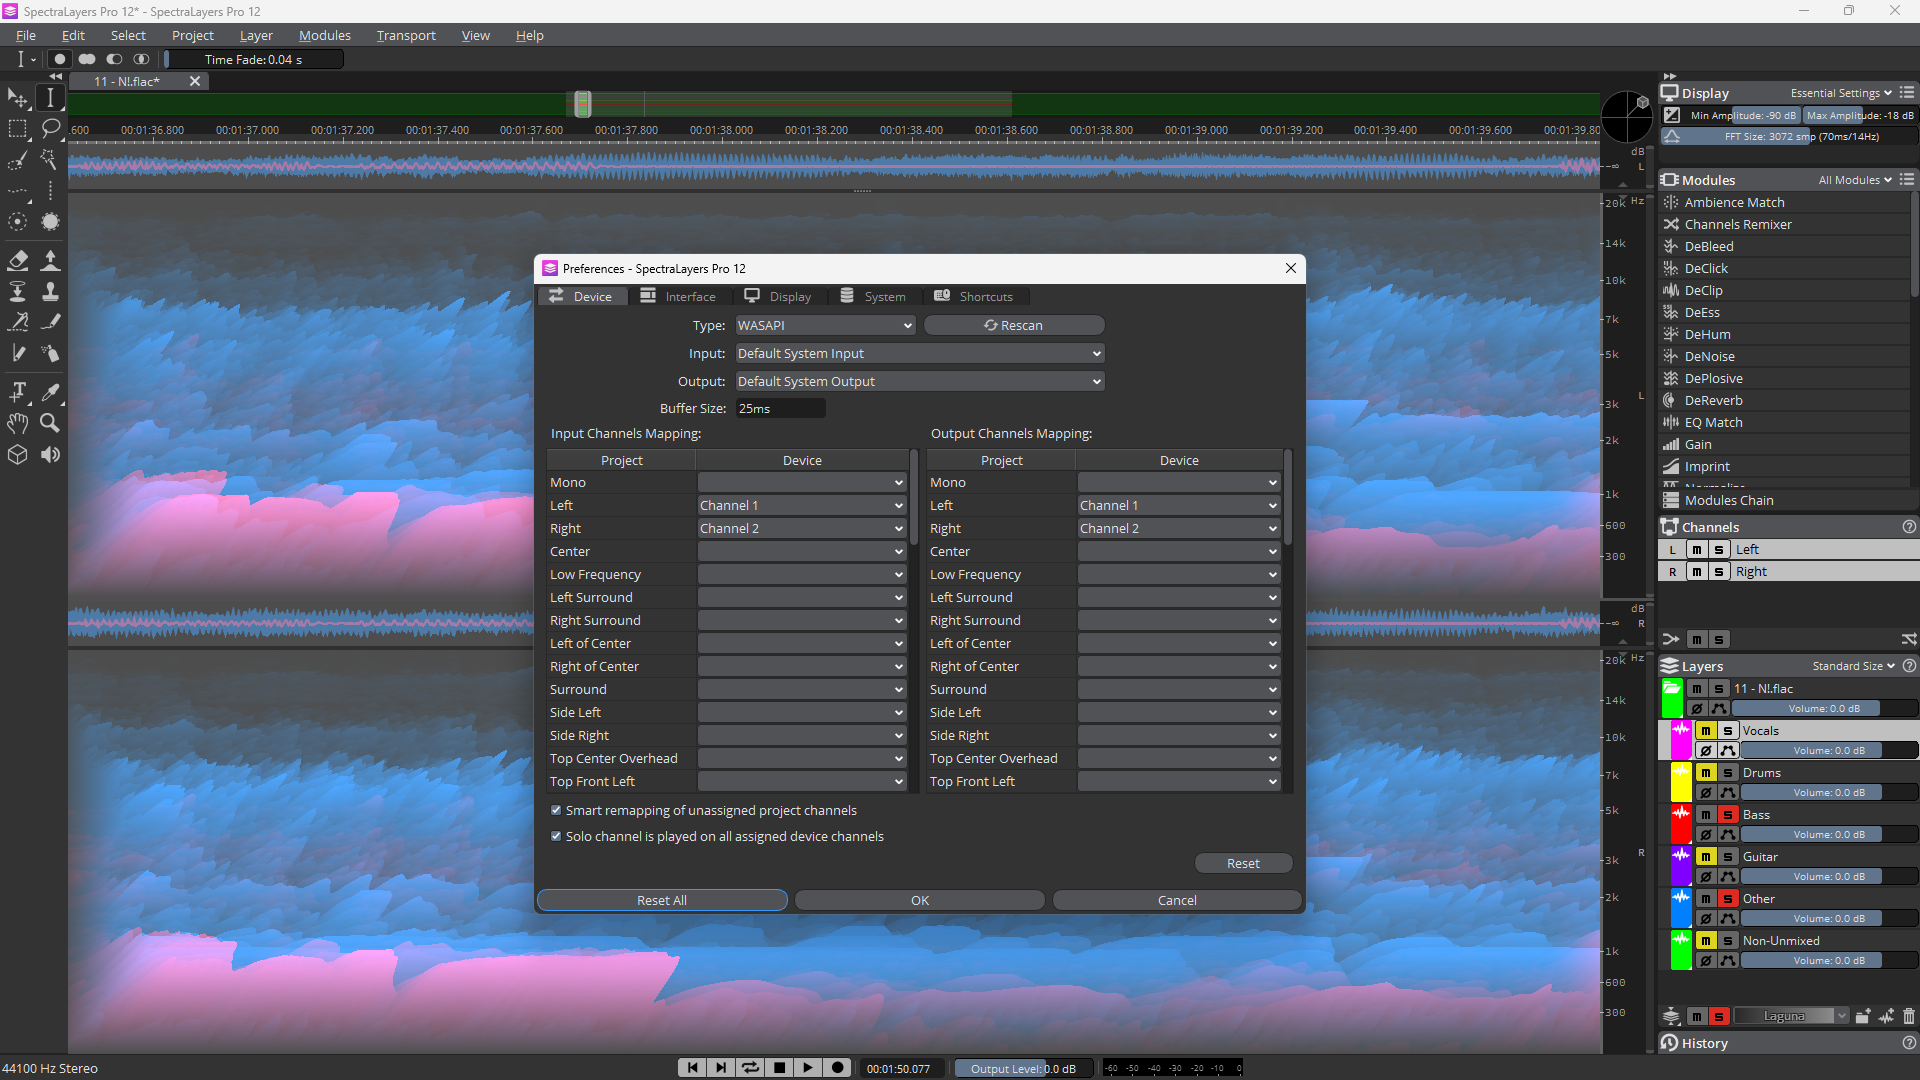Select the Amplify tool

[x=50, y=261]
